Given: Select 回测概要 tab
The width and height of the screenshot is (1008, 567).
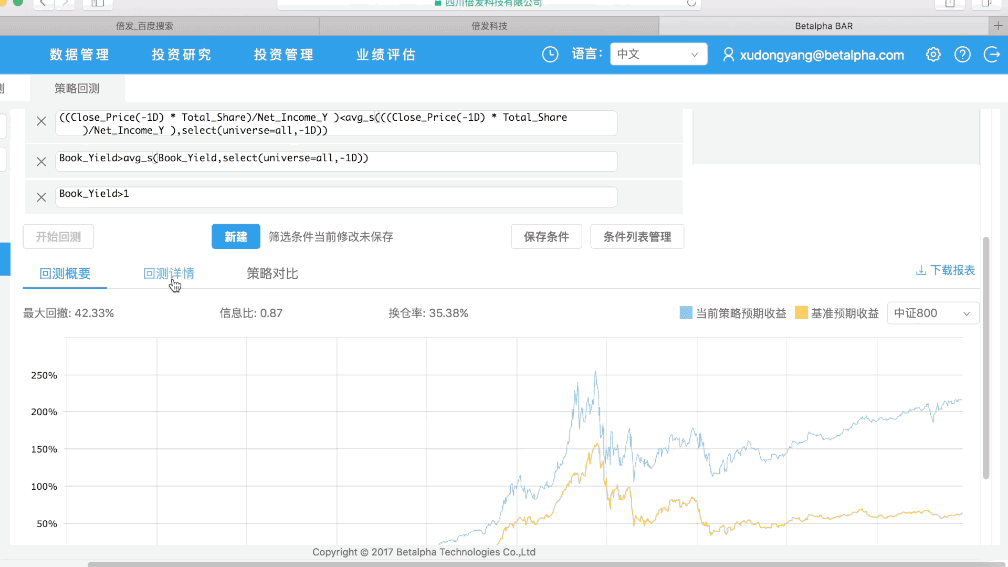Looking at the screenshot, I should [65, 273].
